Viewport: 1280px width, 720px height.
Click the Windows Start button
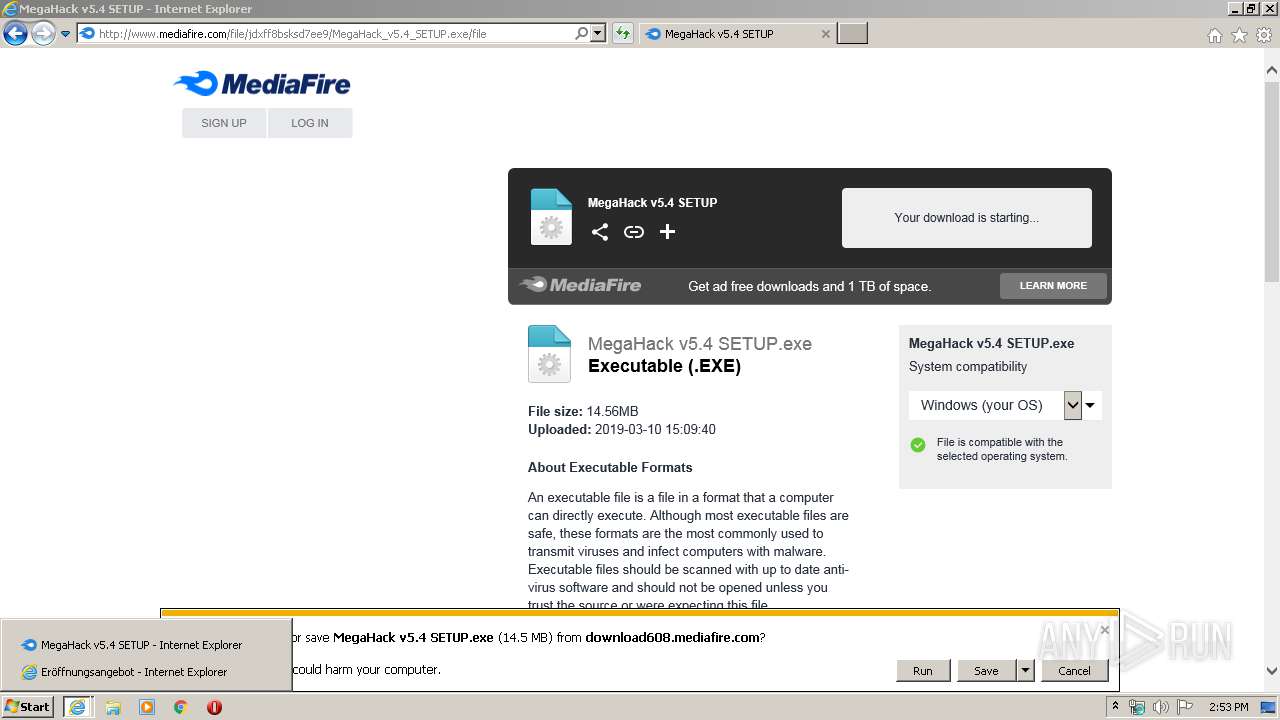28,707
